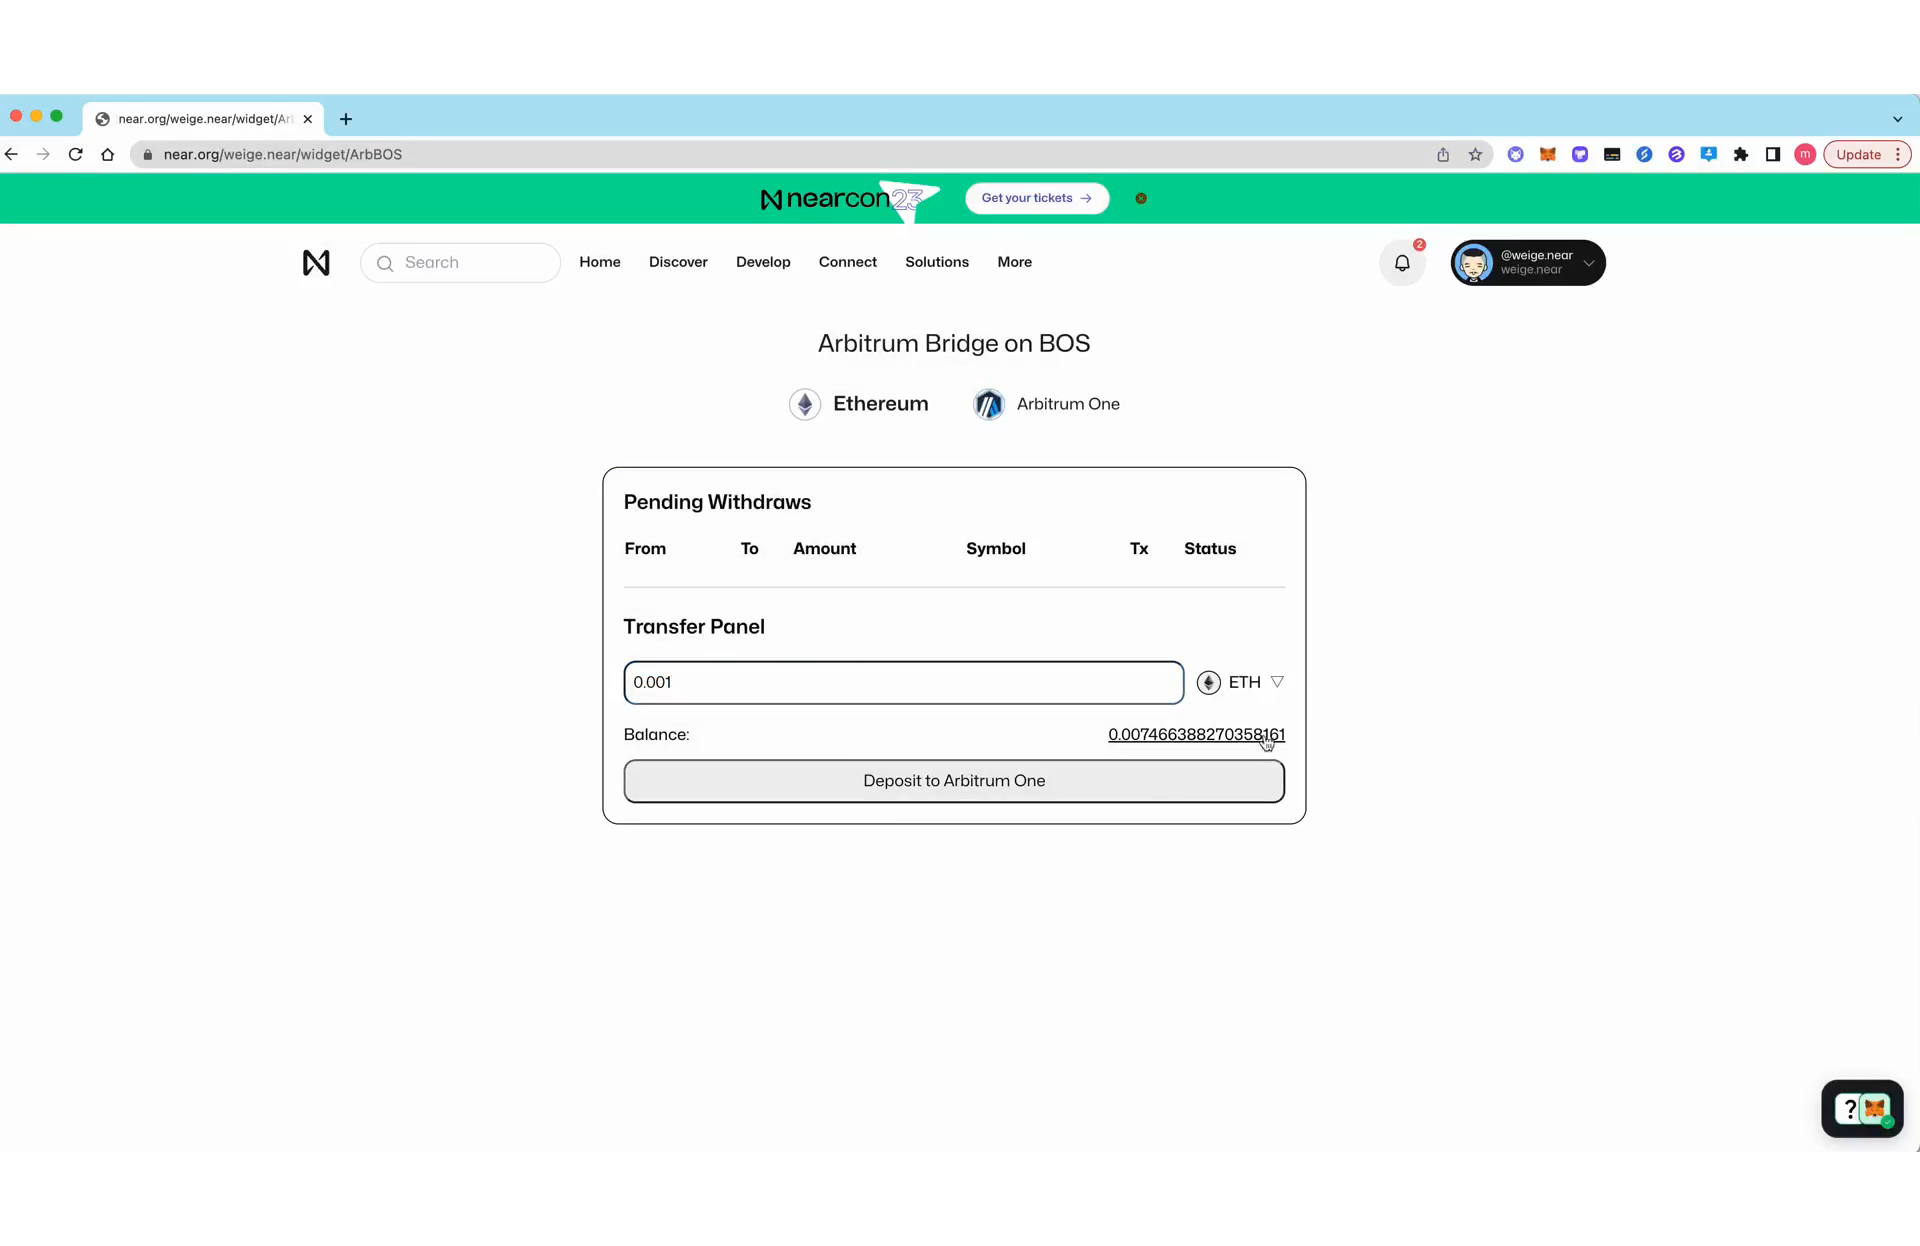Click the Status column header
Viewport: 1920px width, 1246px height.
[1210, 549]
